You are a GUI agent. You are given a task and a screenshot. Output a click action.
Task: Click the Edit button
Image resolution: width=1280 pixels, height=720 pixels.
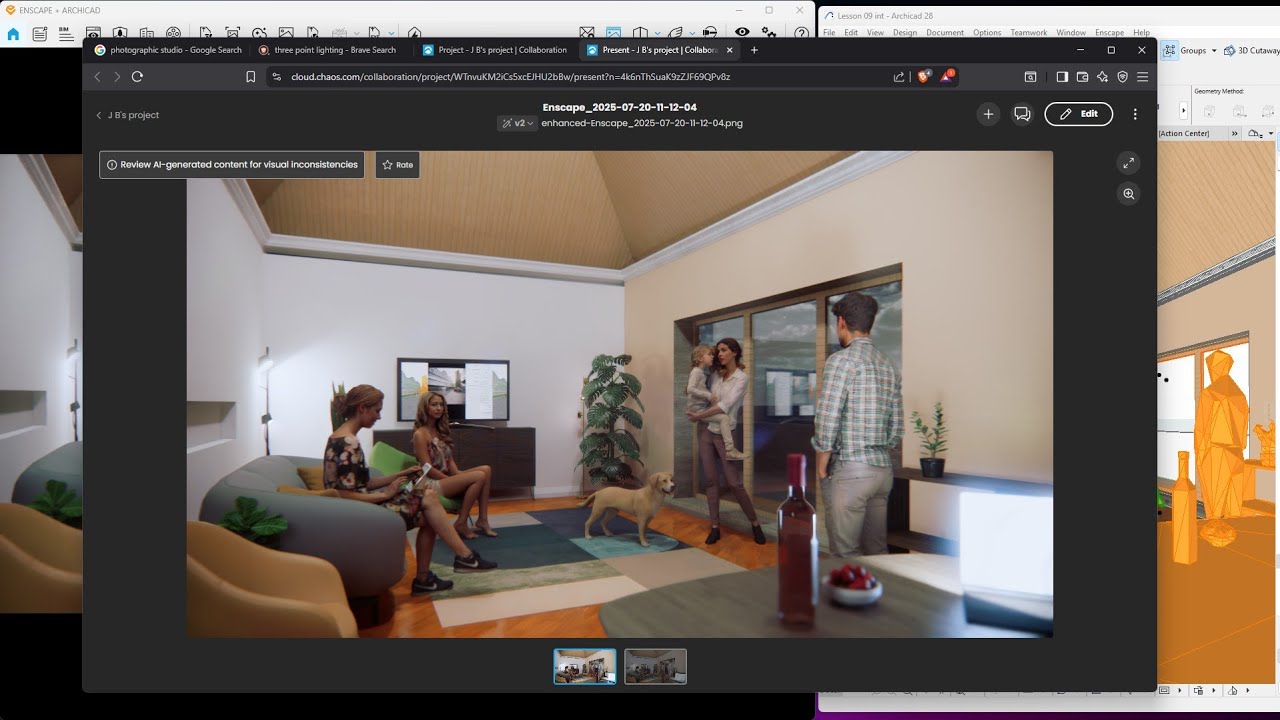click(1079, 114)
